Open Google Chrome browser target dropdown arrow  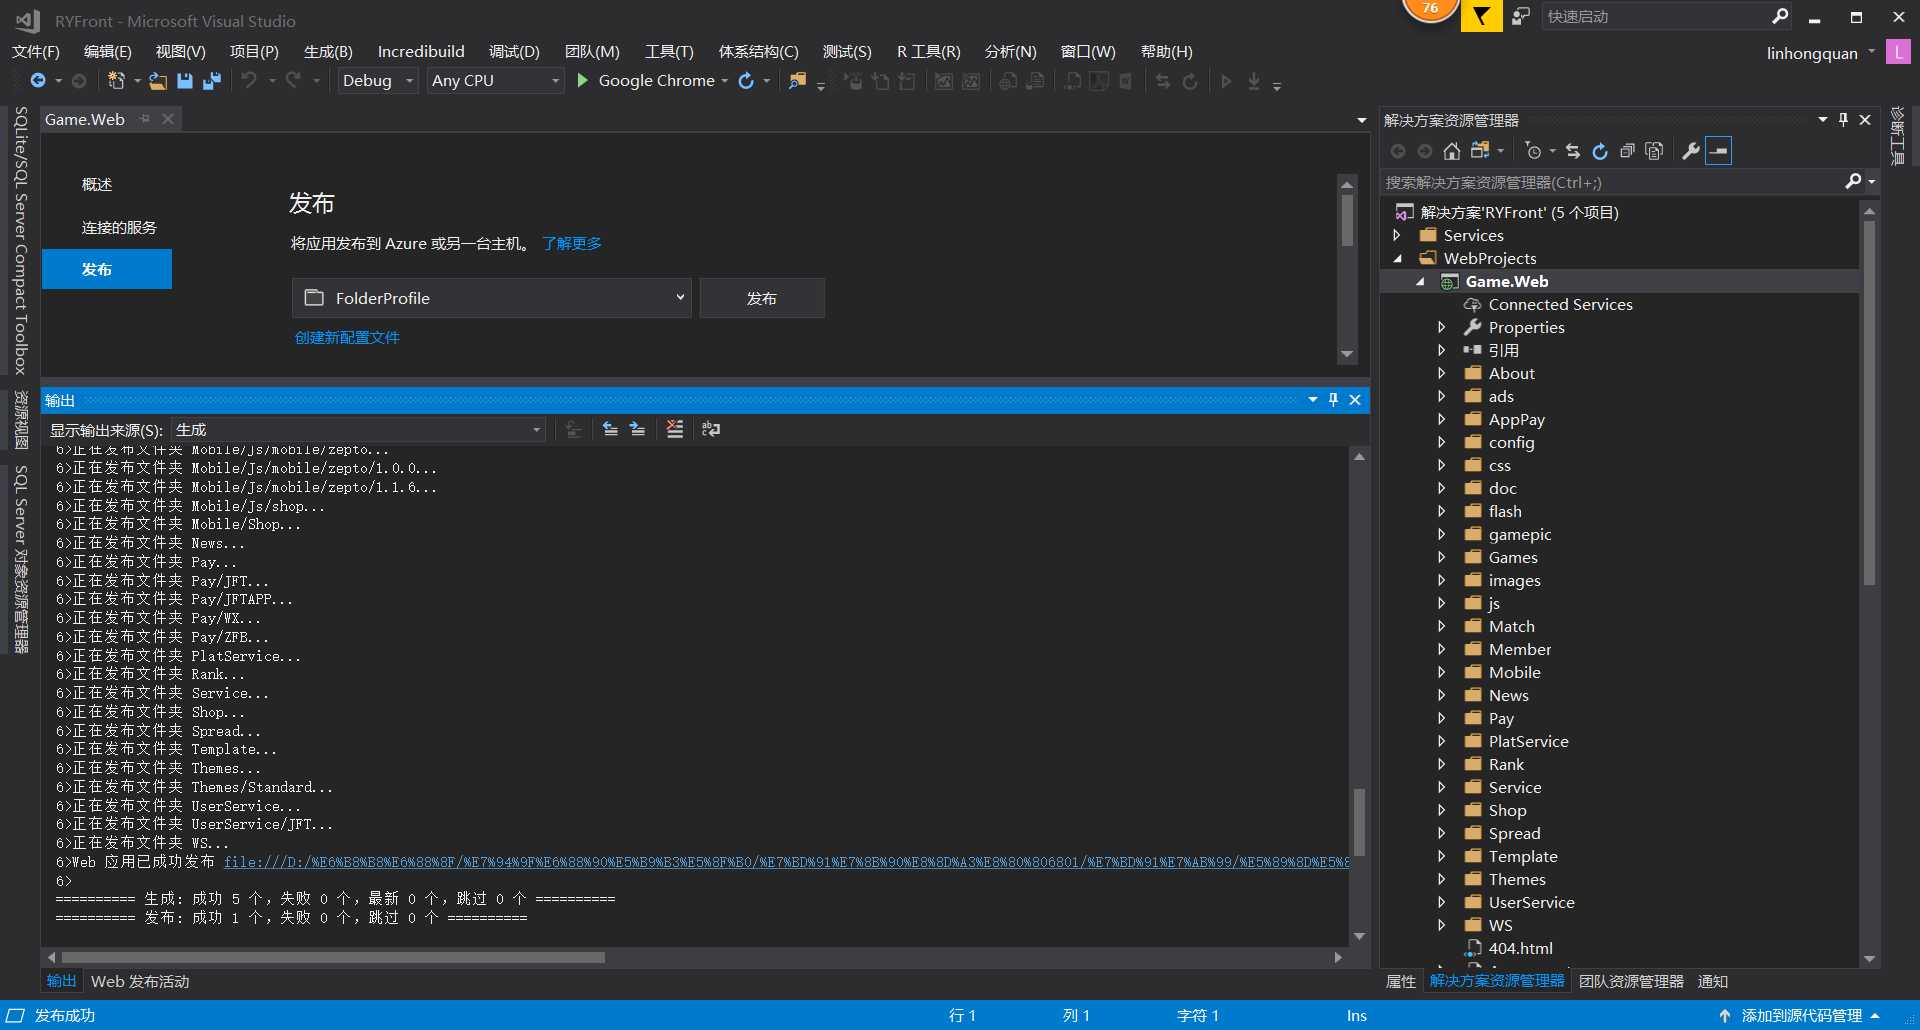725,81
